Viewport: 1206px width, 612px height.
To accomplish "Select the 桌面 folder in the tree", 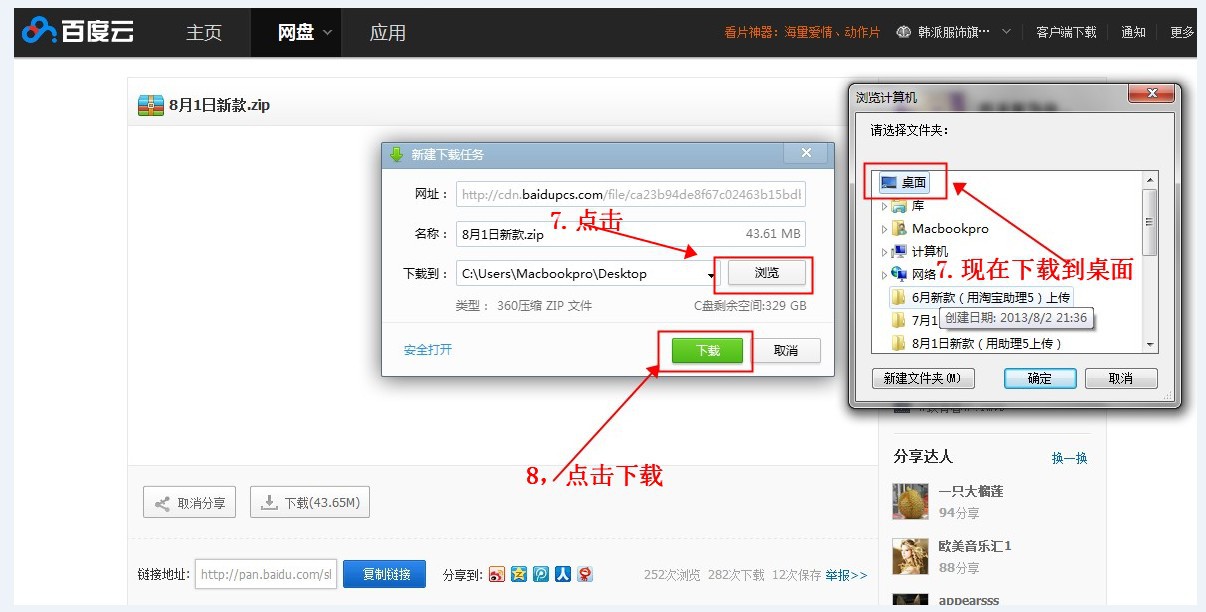I will pyautogui.click(x=903, y=181).
